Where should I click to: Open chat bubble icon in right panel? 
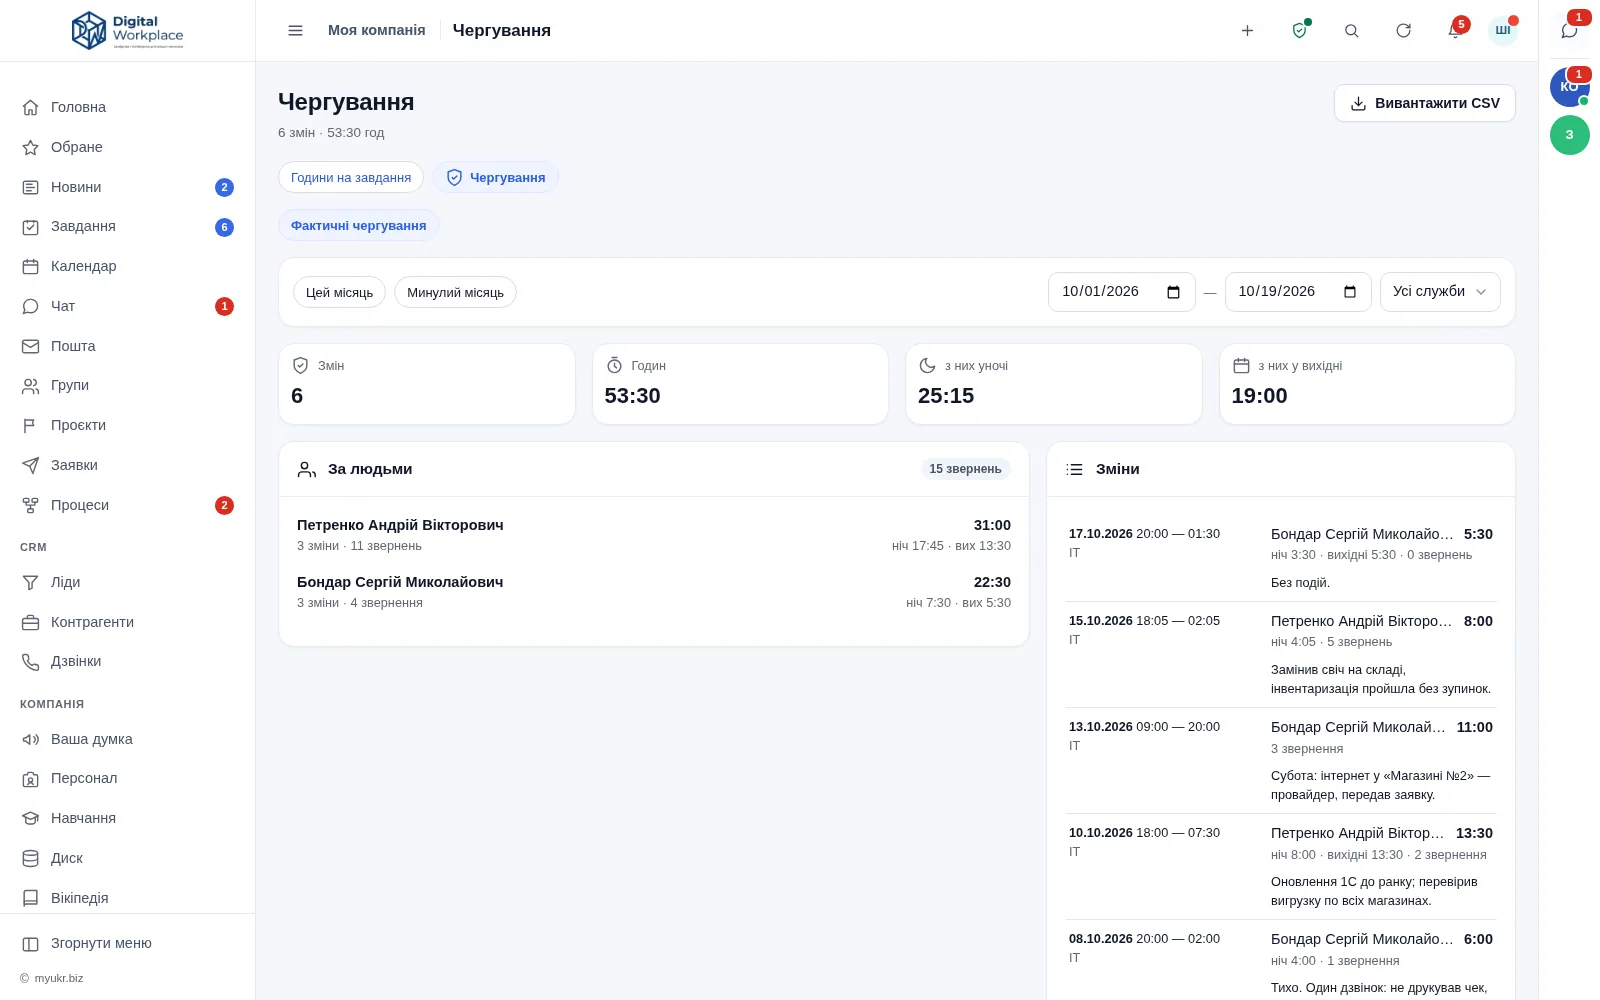(1569, 31)
